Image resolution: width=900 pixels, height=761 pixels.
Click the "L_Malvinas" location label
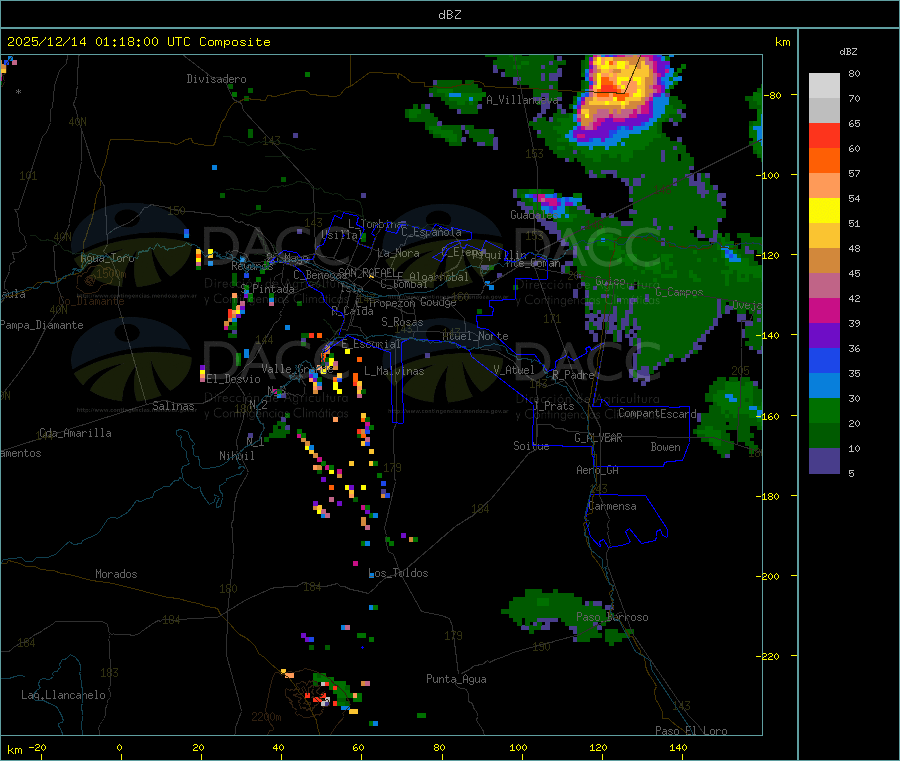point(394,371)
